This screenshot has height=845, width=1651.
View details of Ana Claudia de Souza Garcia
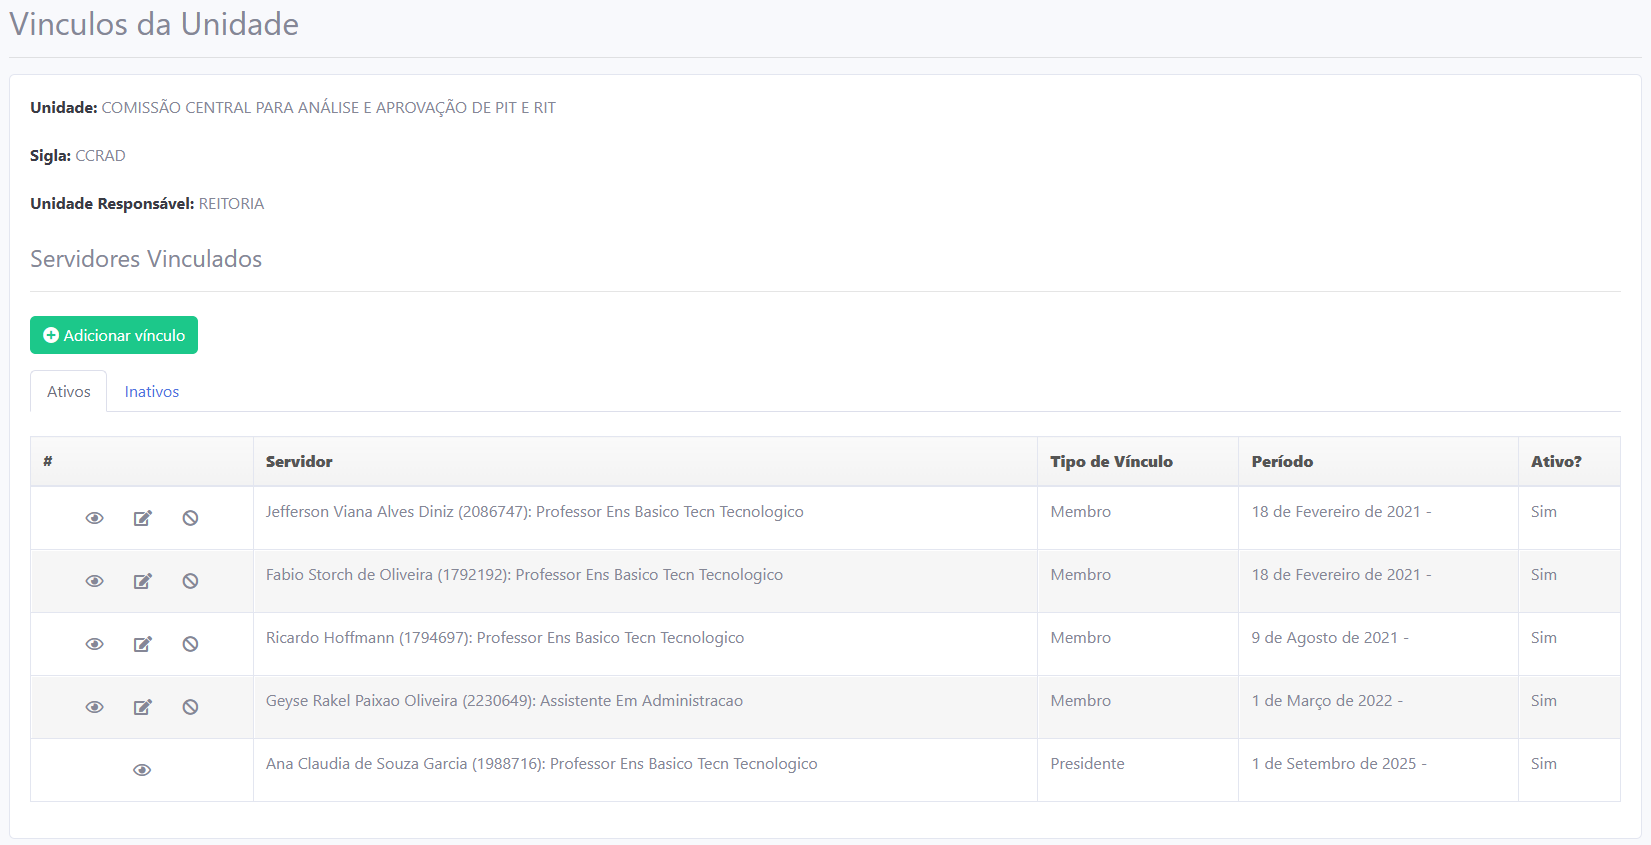click(x=142, y=770)
